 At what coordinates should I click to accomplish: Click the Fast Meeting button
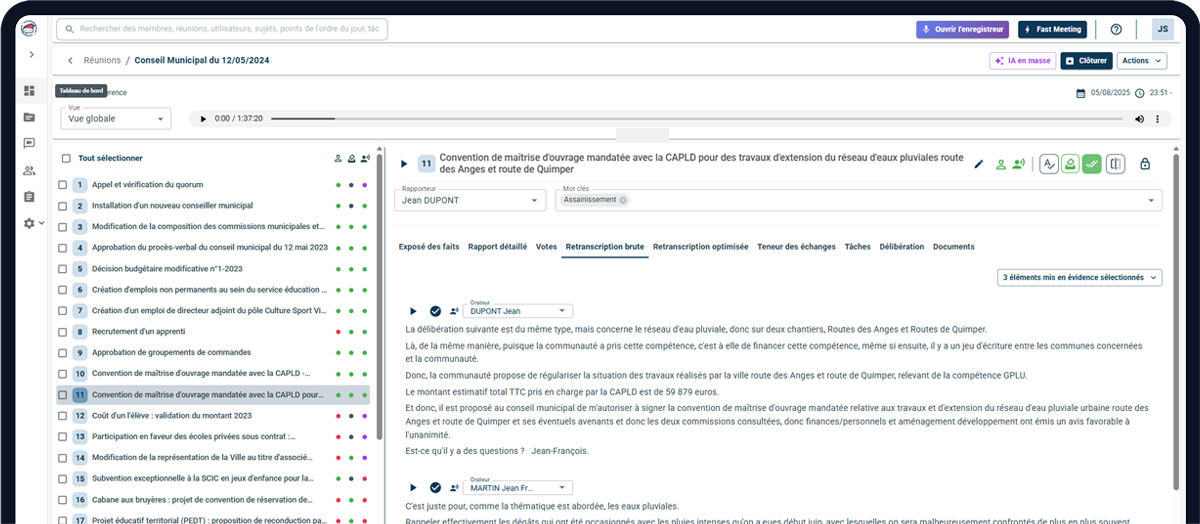[x=1052, y=30]
